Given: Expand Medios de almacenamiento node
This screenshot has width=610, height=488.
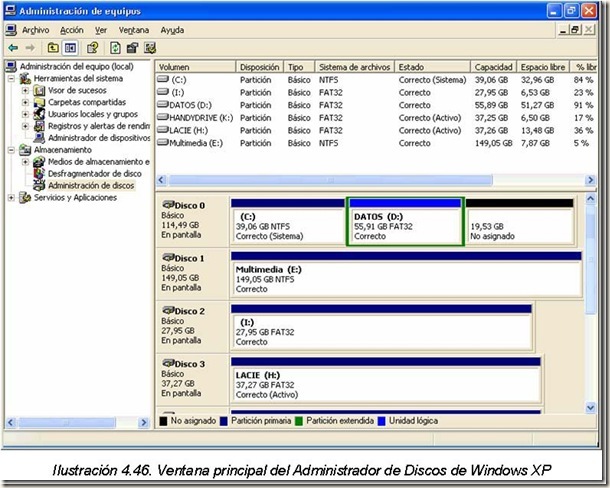Looking at the screenshot, I should (x=26, y=161).
